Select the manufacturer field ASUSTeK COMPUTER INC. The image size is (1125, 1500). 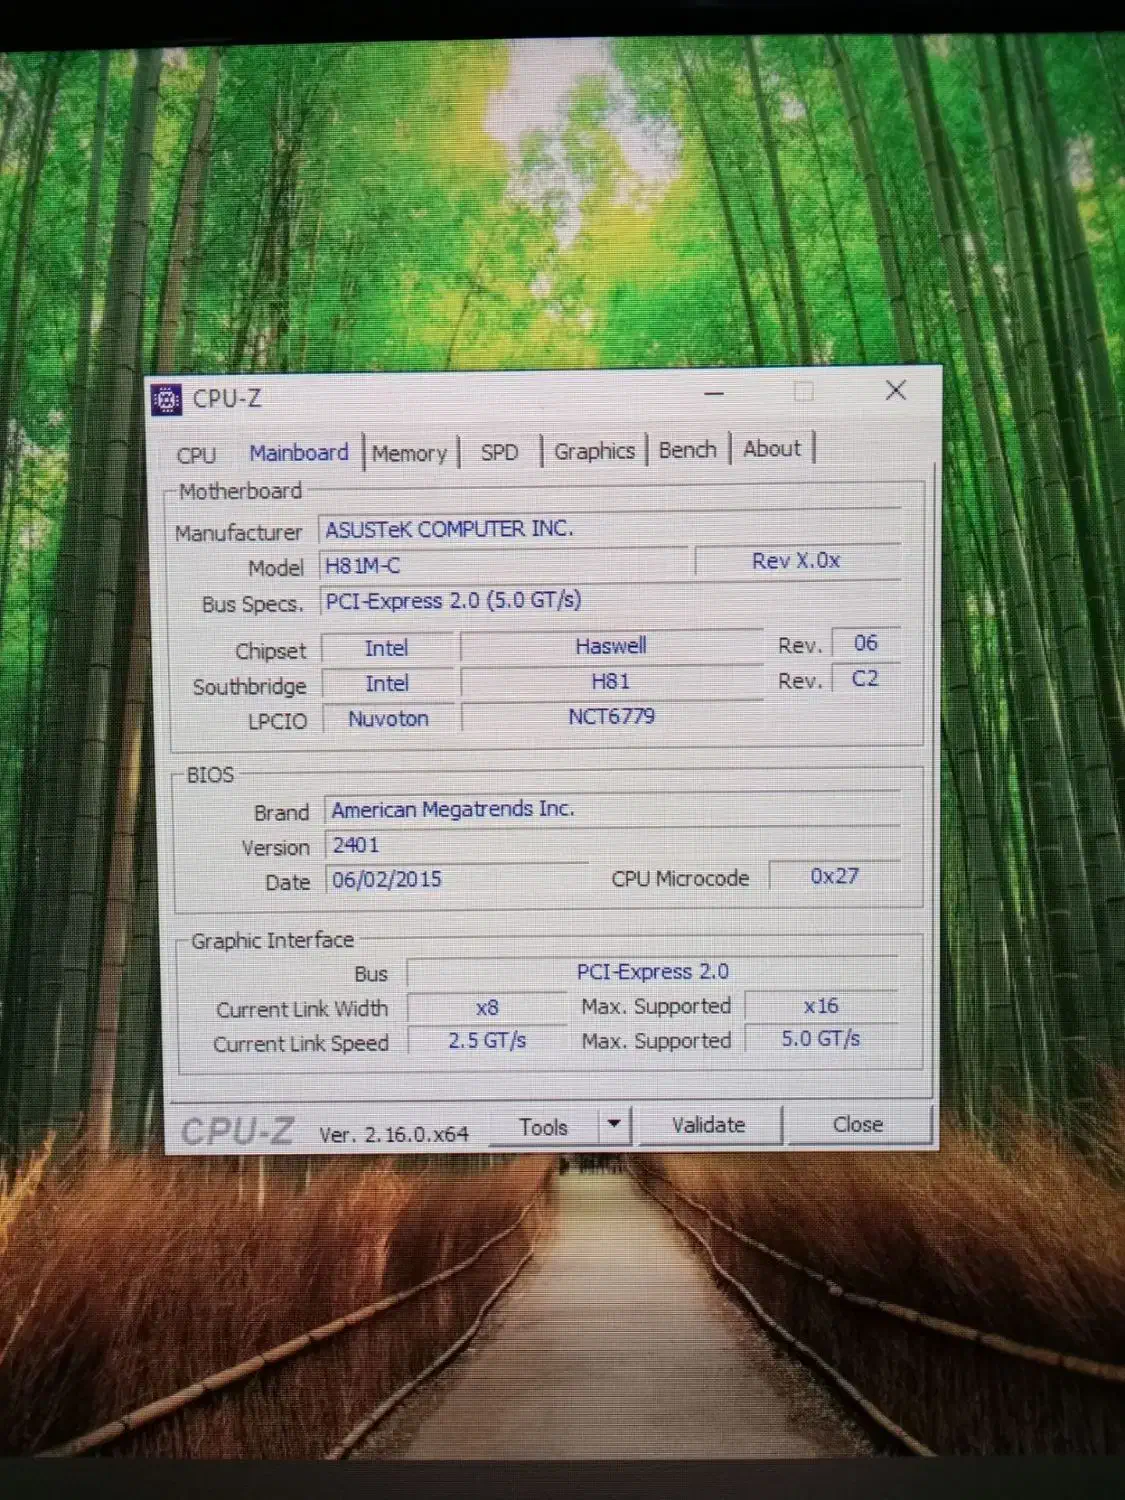click(x=610, y=528)
